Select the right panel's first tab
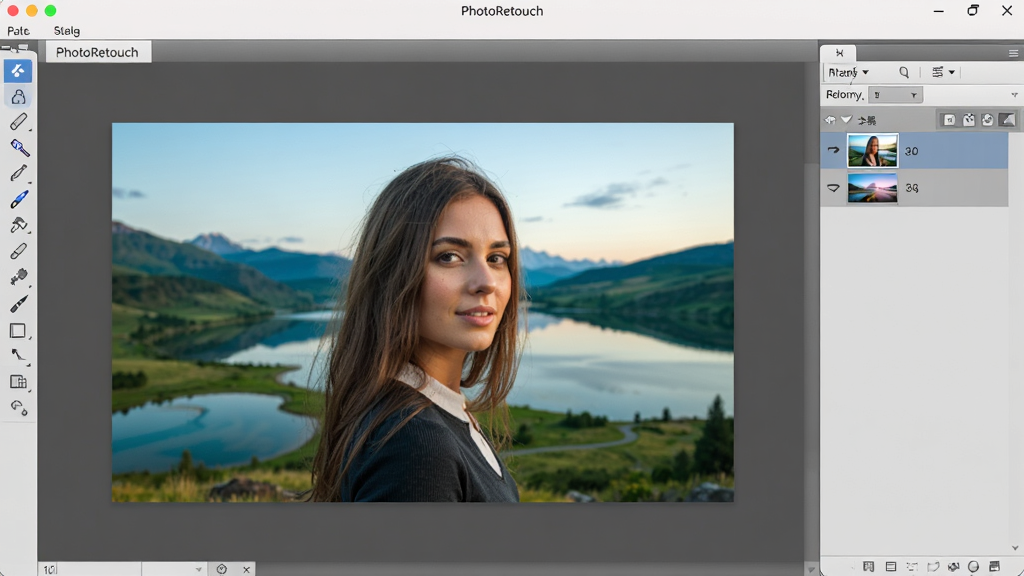 pyautogui.click(x=839, y=53)
